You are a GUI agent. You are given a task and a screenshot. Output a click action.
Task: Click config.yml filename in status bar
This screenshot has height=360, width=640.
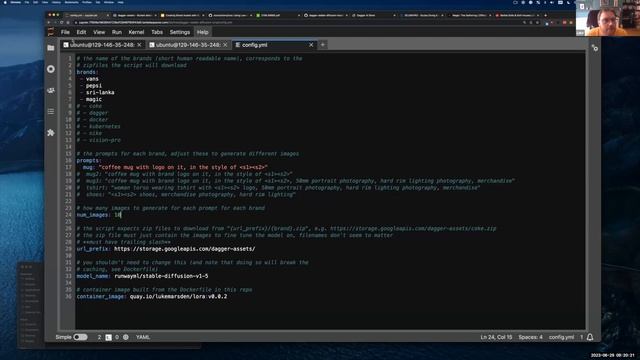pyautogui.click(x=561, y=337)
